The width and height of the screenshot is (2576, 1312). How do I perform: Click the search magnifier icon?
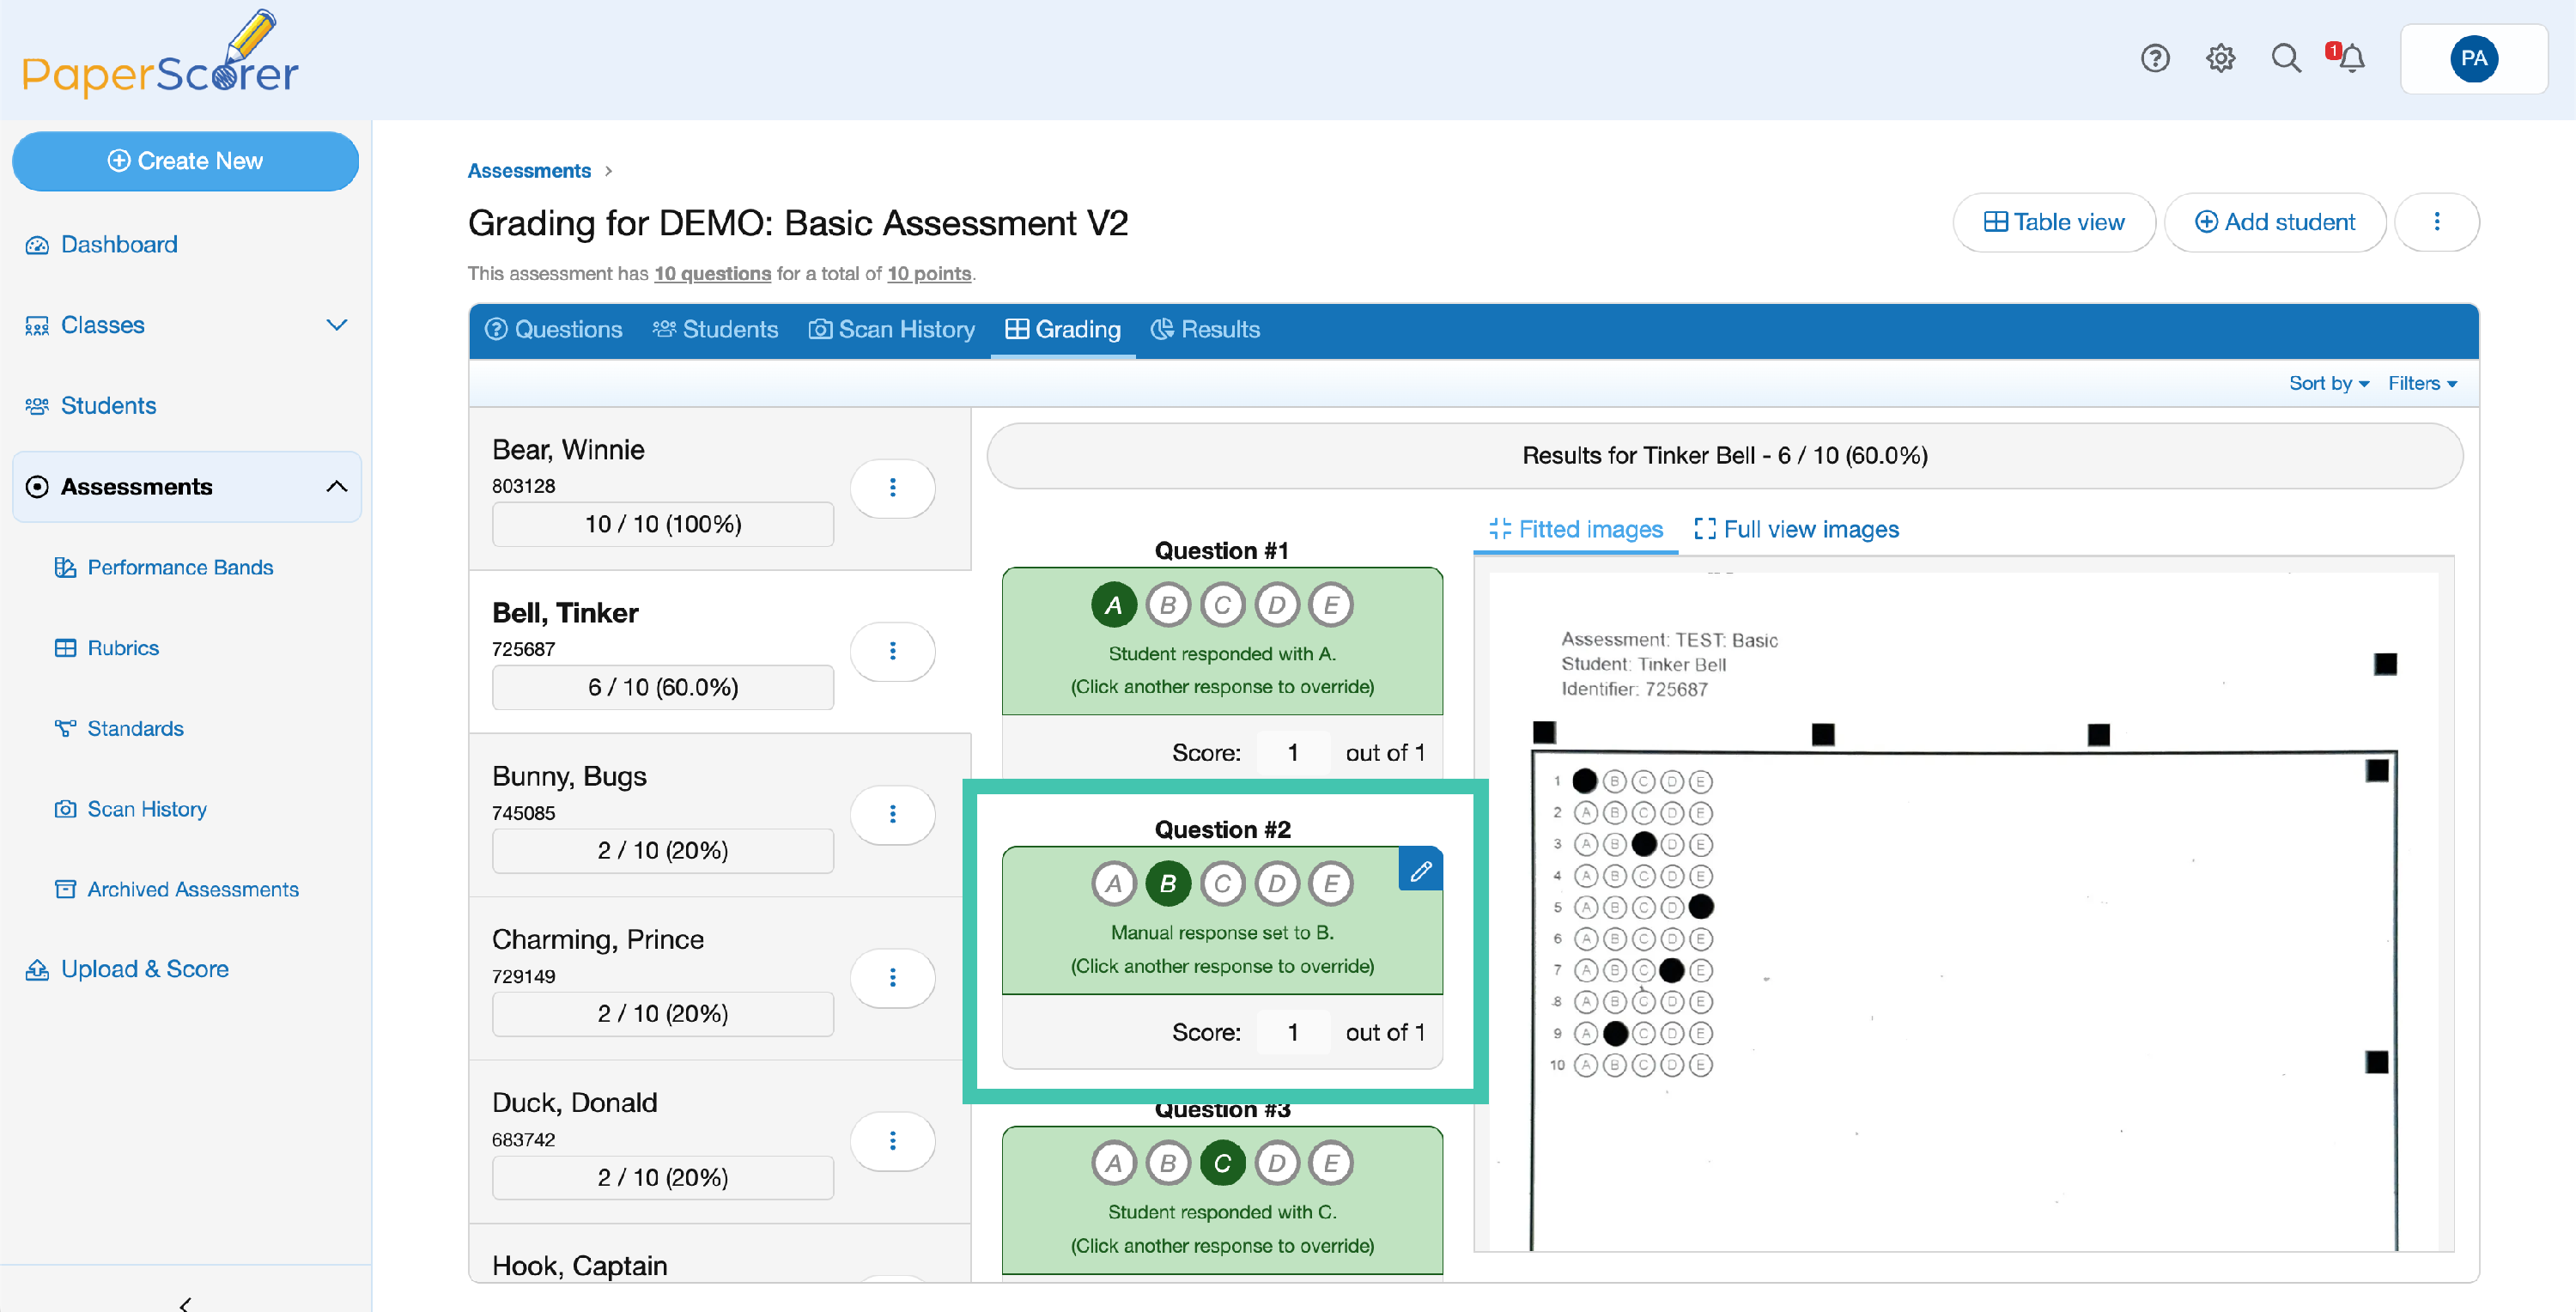[x=2286, y=59]
